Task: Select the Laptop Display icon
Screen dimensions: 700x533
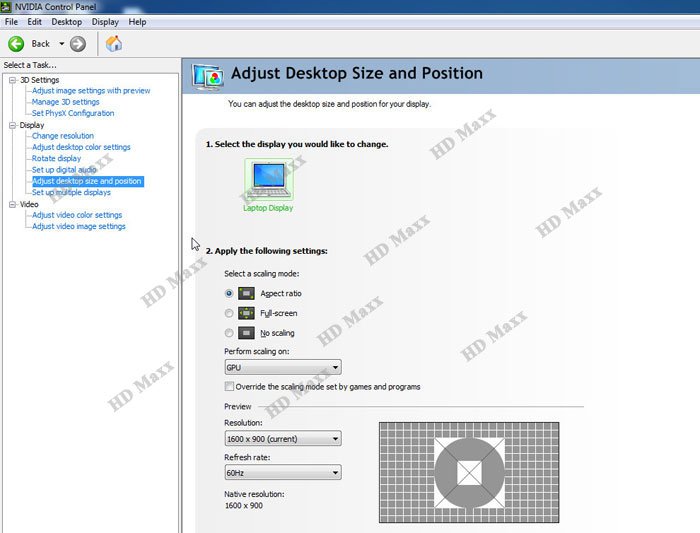Action: click(269, 180)
